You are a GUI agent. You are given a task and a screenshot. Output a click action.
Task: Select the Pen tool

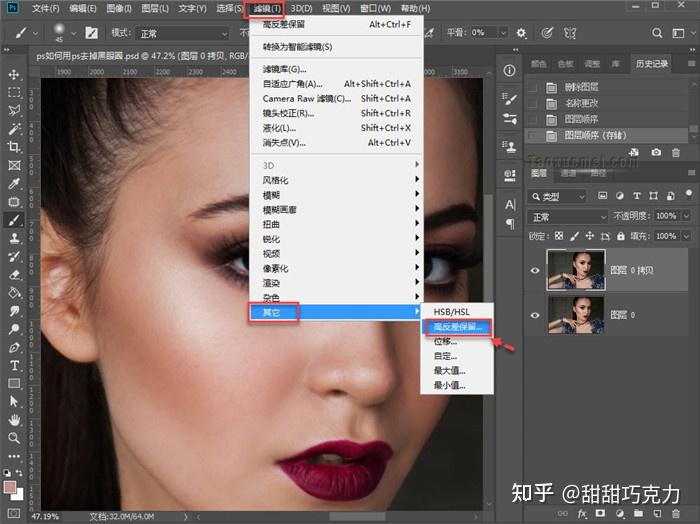(x=14, y=348)
